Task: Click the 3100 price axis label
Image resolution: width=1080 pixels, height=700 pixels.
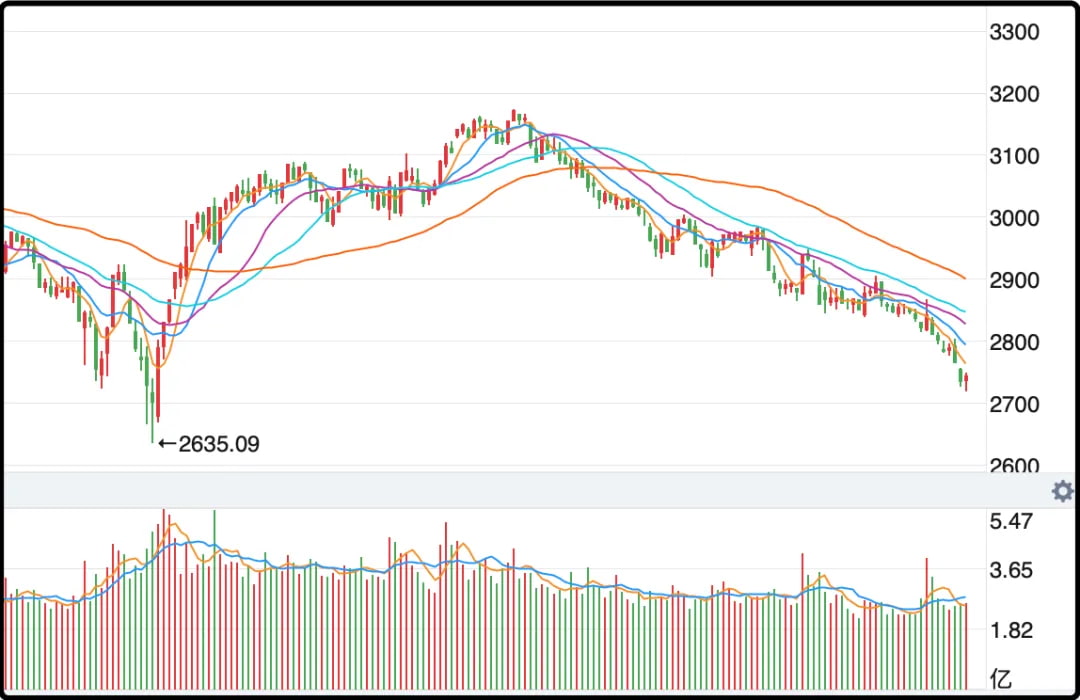Action: point(1014,156)
